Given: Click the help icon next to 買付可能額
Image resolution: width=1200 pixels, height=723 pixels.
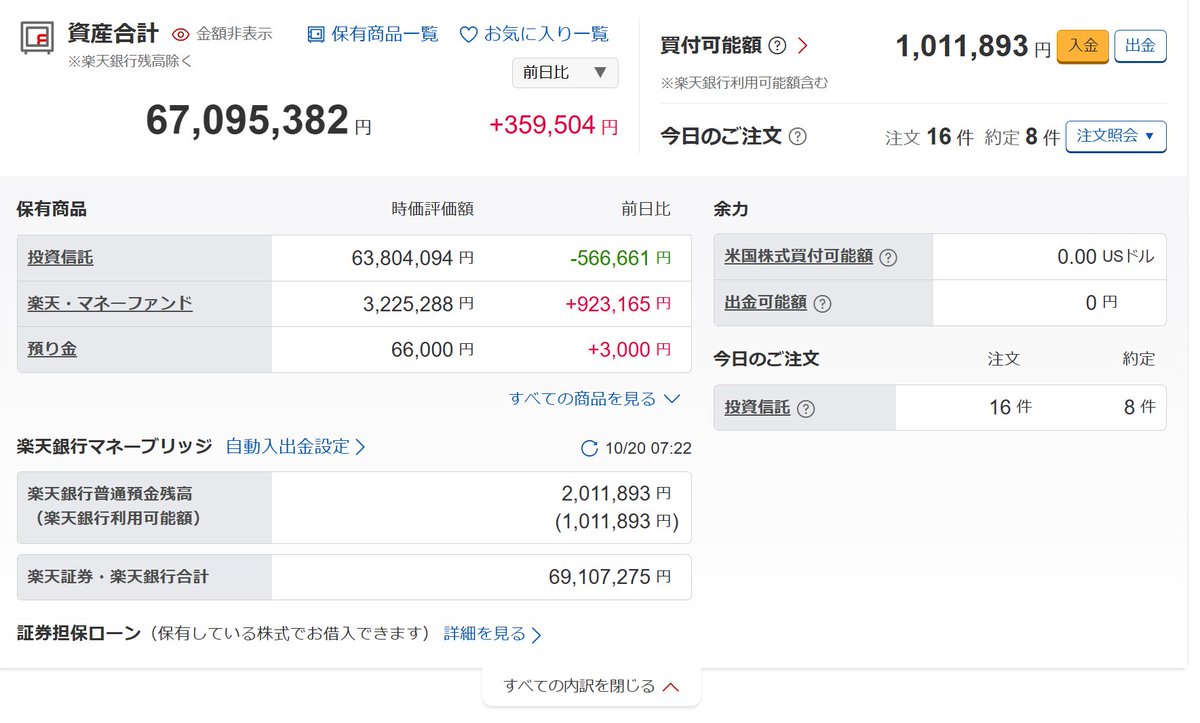Looking at the screenshot, I should pyautogui.click(x=777, y=46).
